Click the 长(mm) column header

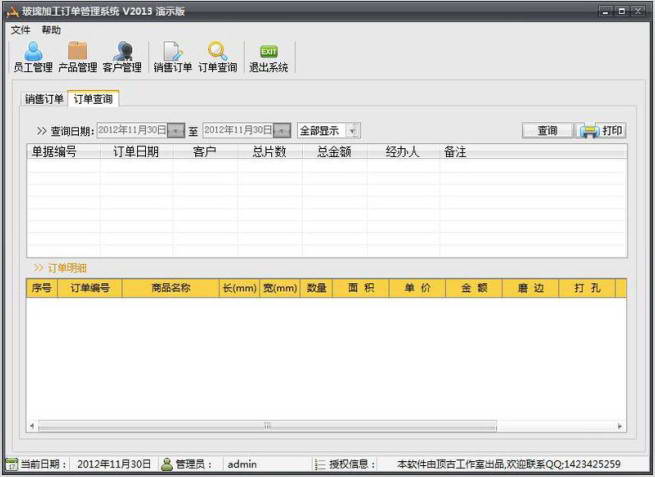tap(239, 288)
